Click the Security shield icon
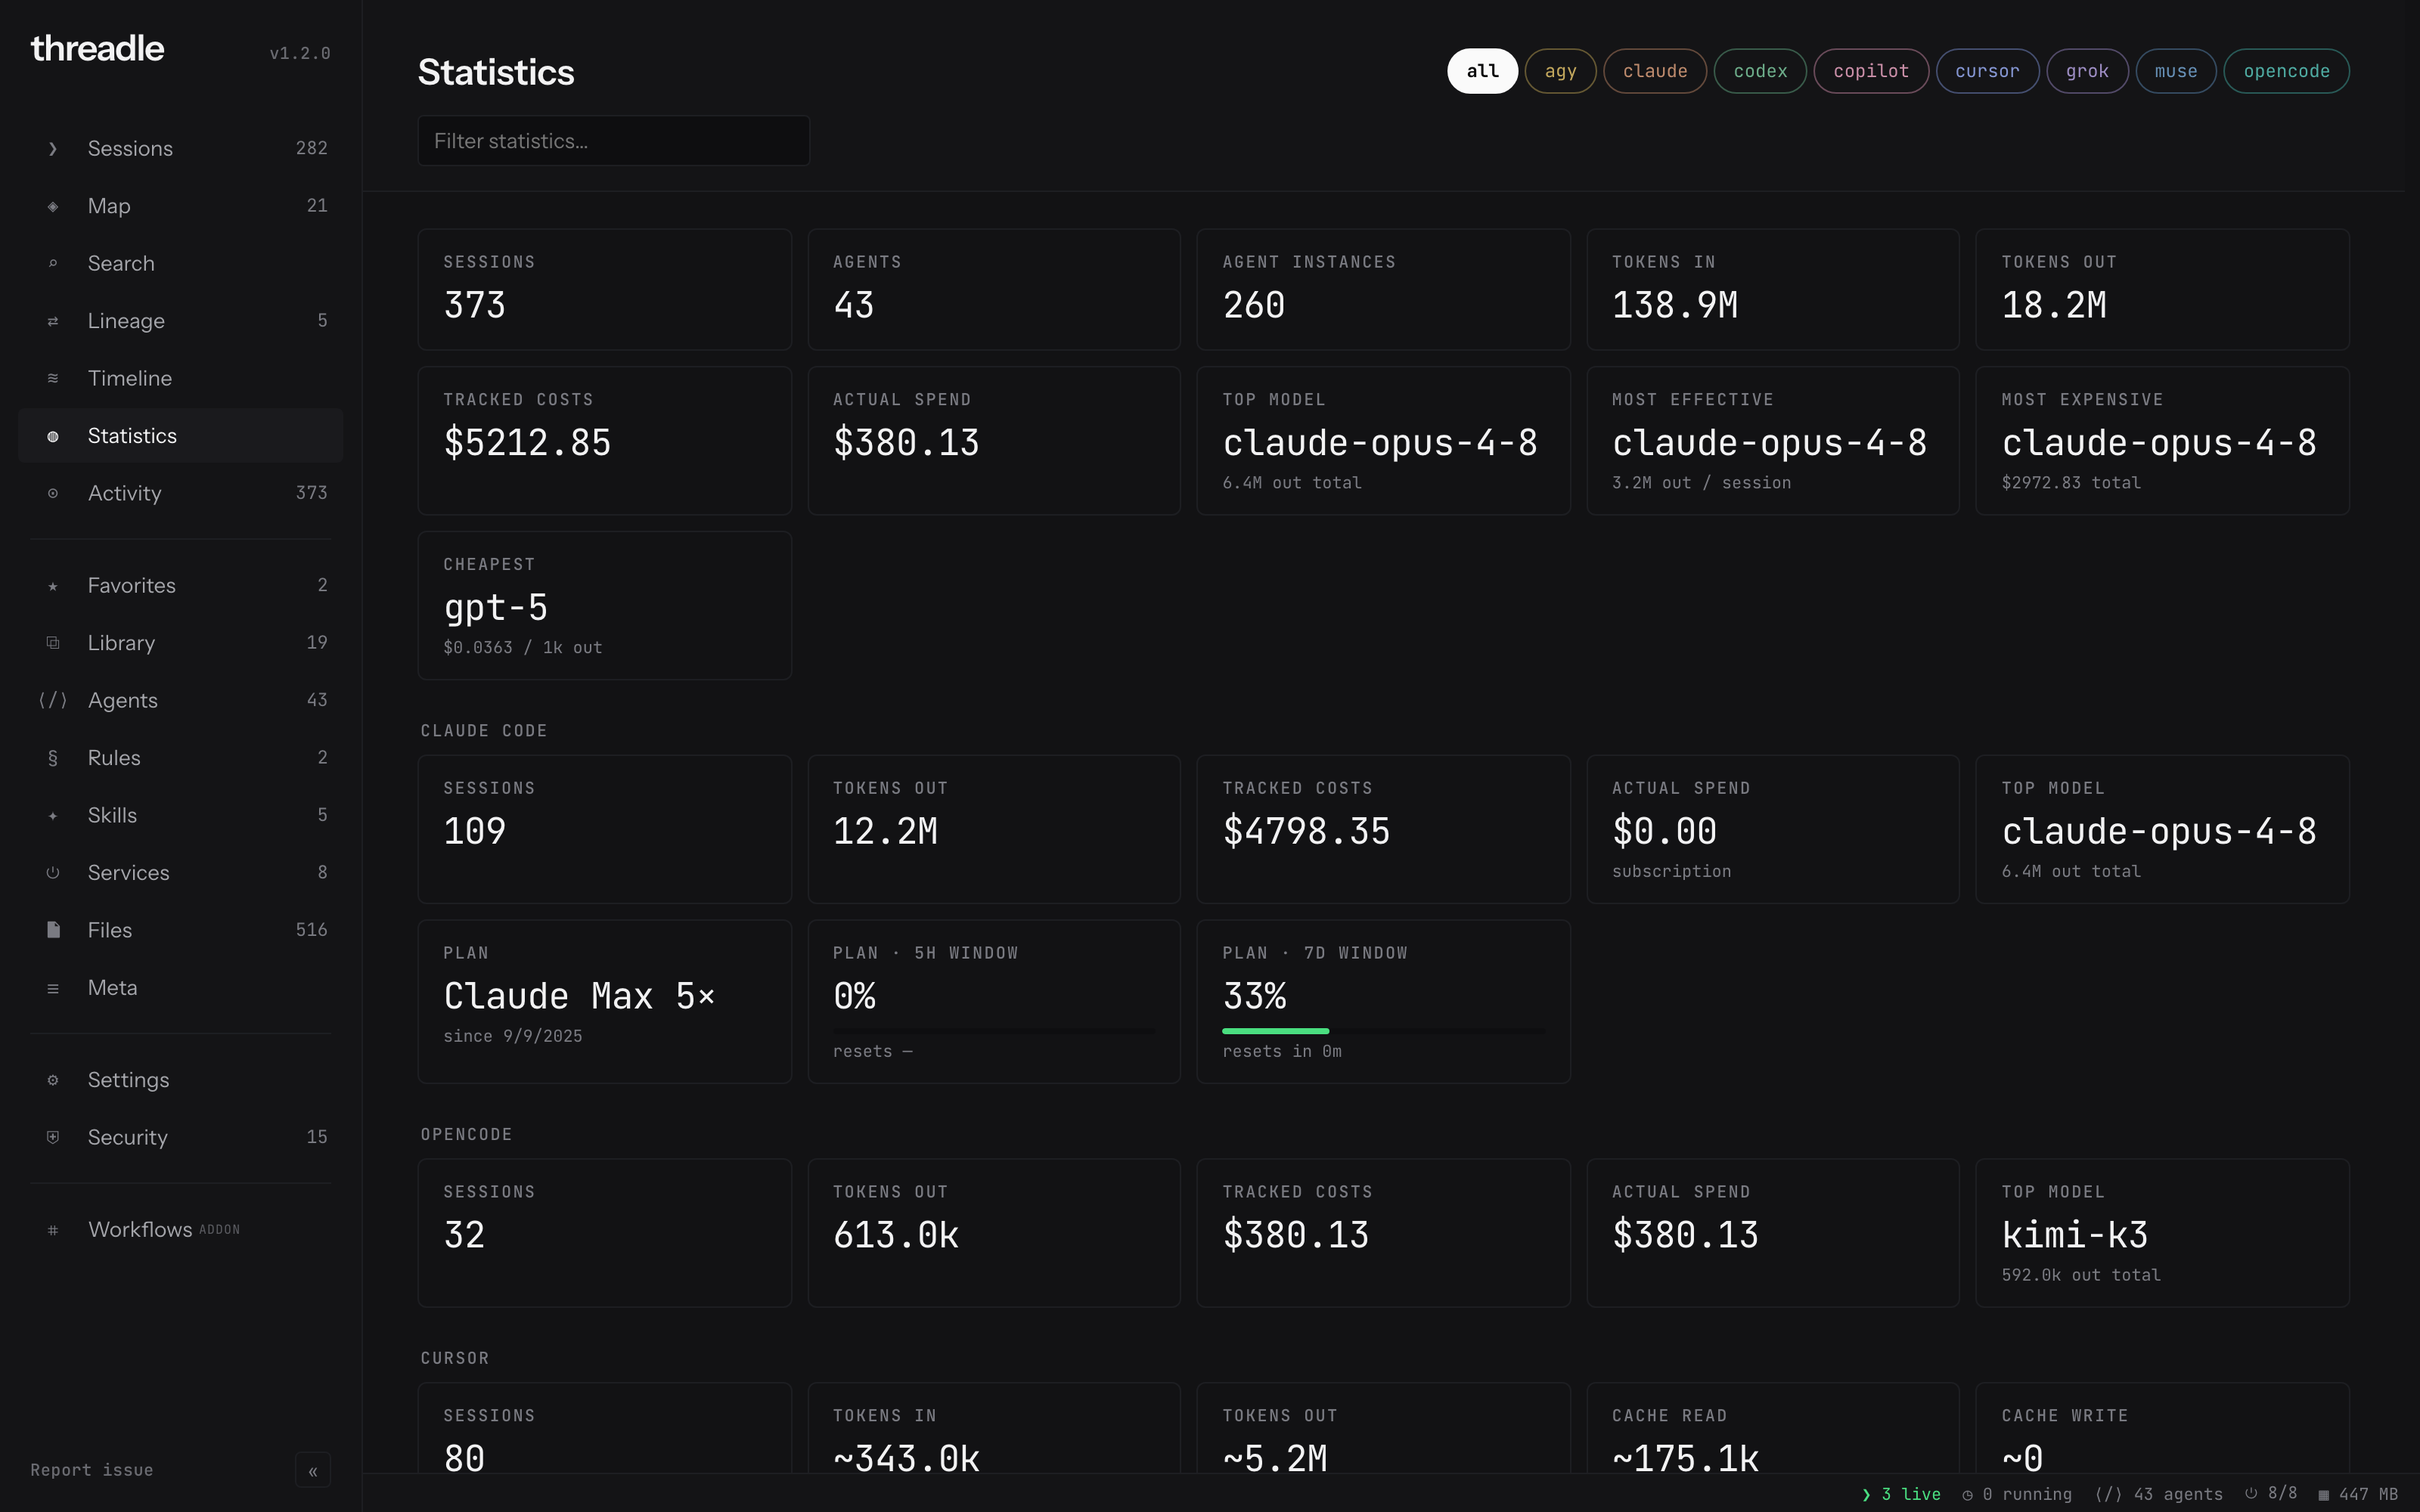The width and height of the screenshot is (2420, 1512). [x=53, y=1138]
